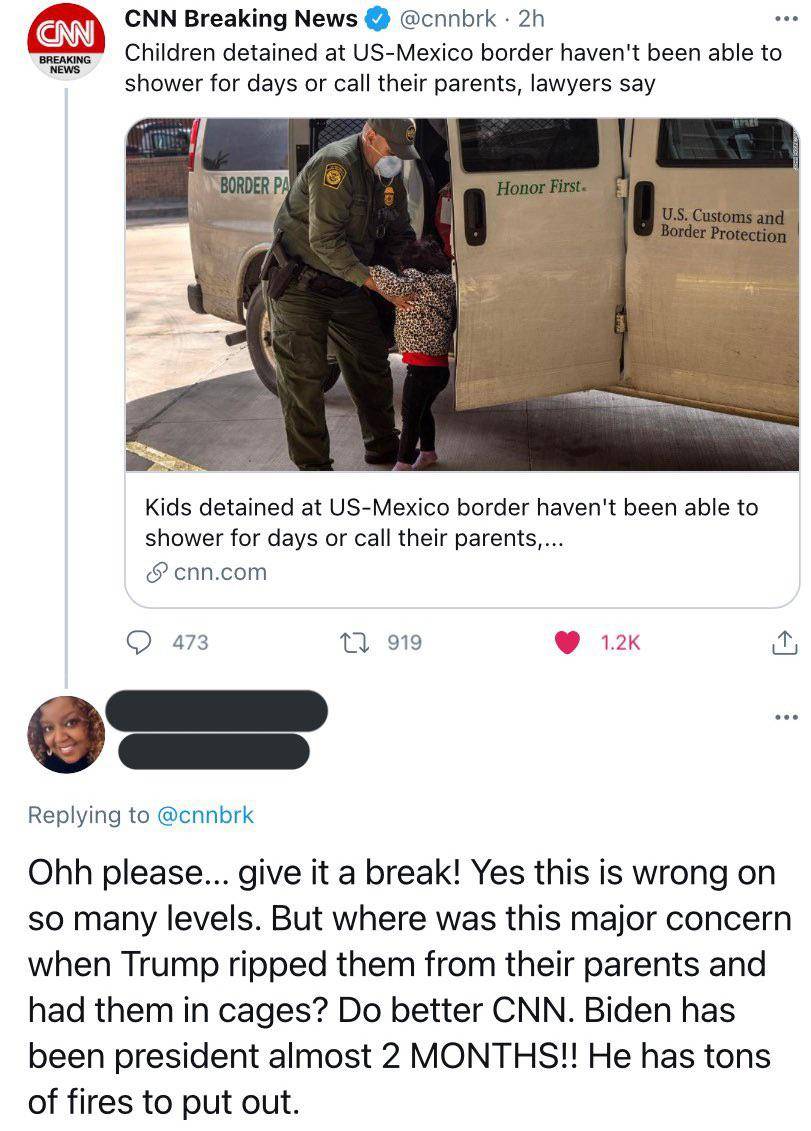Open the replying user's profile photo

coord(66,734)
